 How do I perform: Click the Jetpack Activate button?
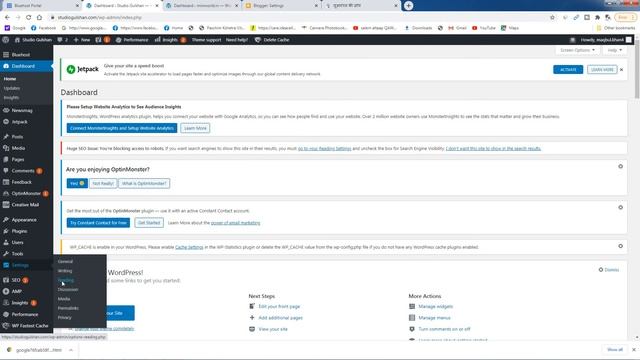(568, 70)
